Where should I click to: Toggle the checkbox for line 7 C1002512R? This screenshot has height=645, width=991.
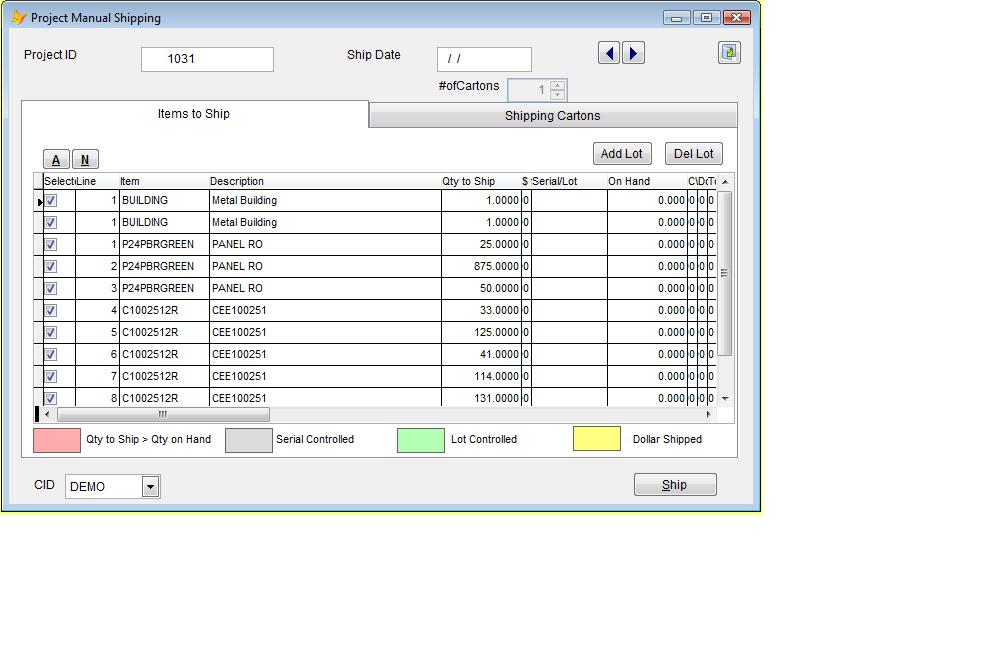[51, 376]
